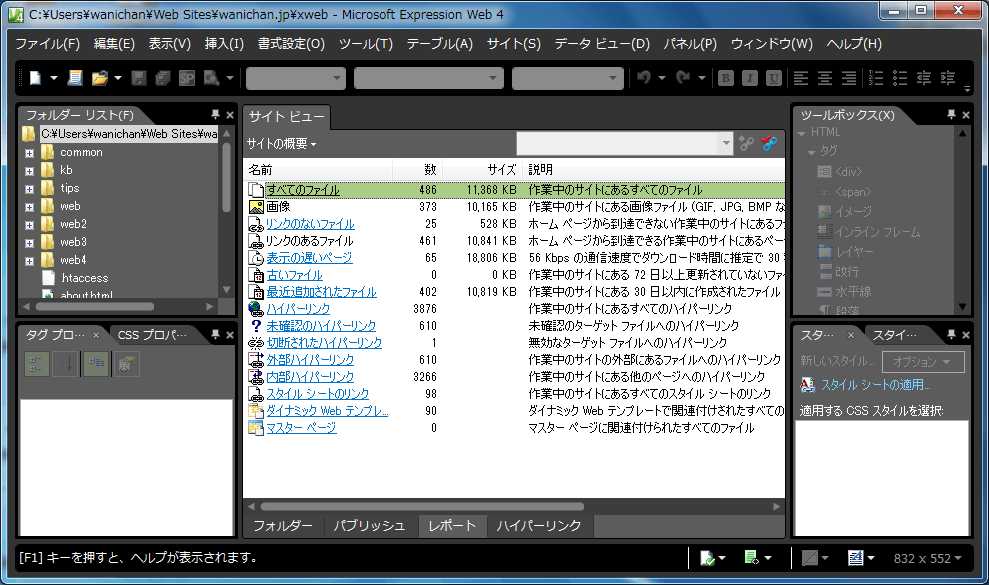Expand the kb folder
Screen dimensions: 989x585
click(29, 171)
